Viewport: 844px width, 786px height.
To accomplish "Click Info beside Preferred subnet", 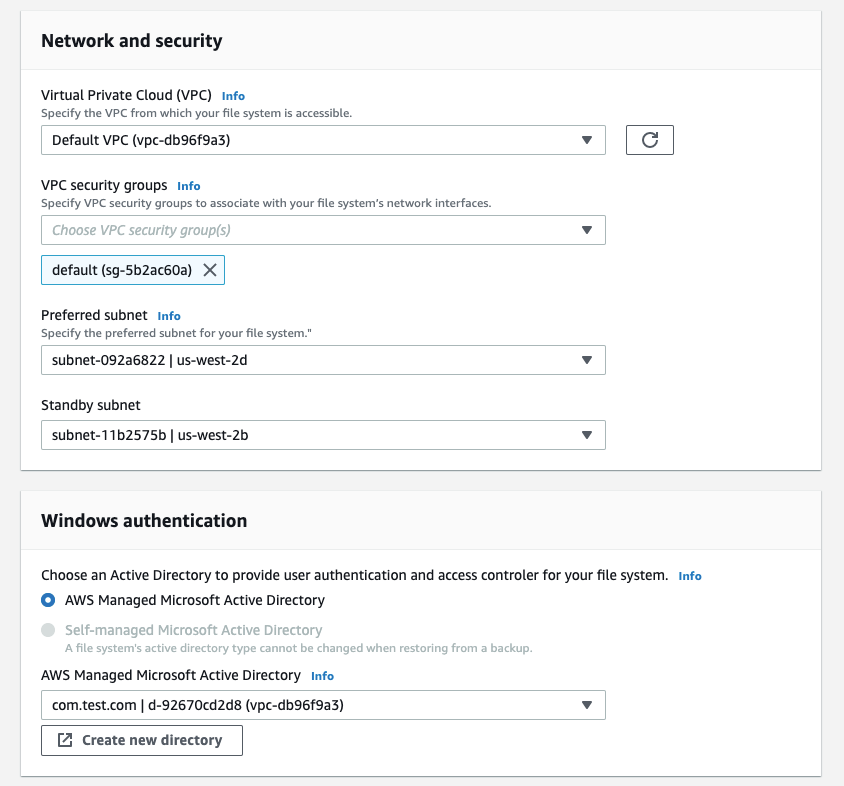I will tap(169, 315).
